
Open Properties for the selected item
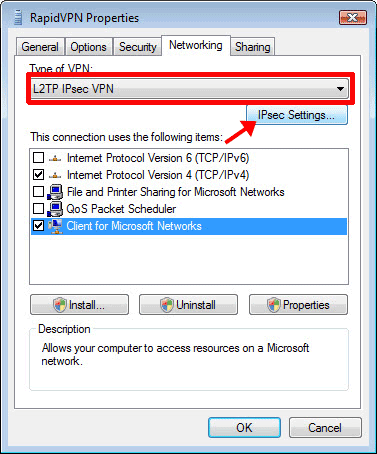298,305
